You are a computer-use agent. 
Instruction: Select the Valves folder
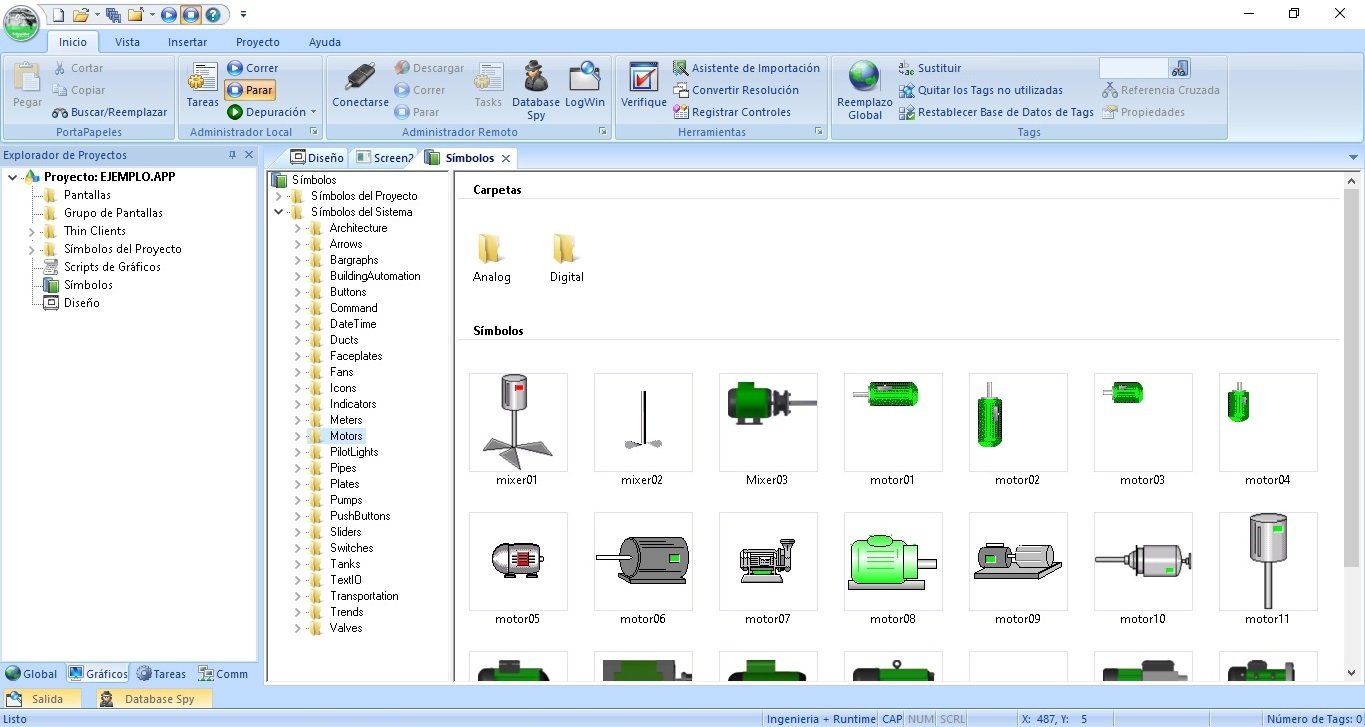[346, 628]
